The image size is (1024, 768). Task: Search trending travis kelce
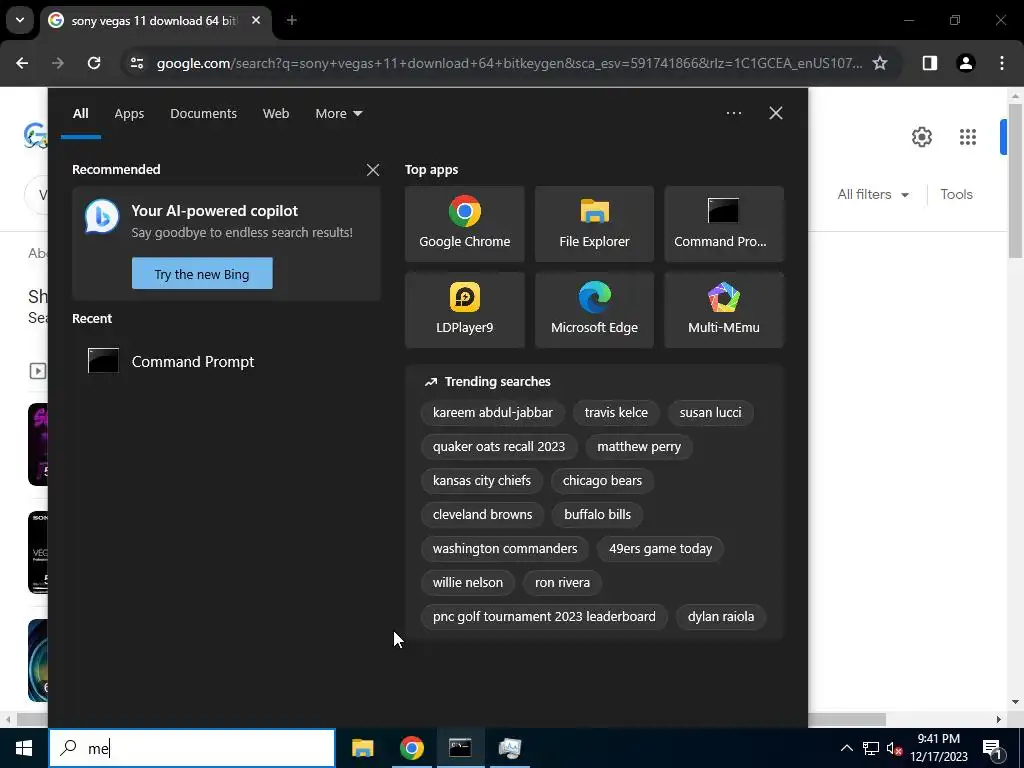616,413
